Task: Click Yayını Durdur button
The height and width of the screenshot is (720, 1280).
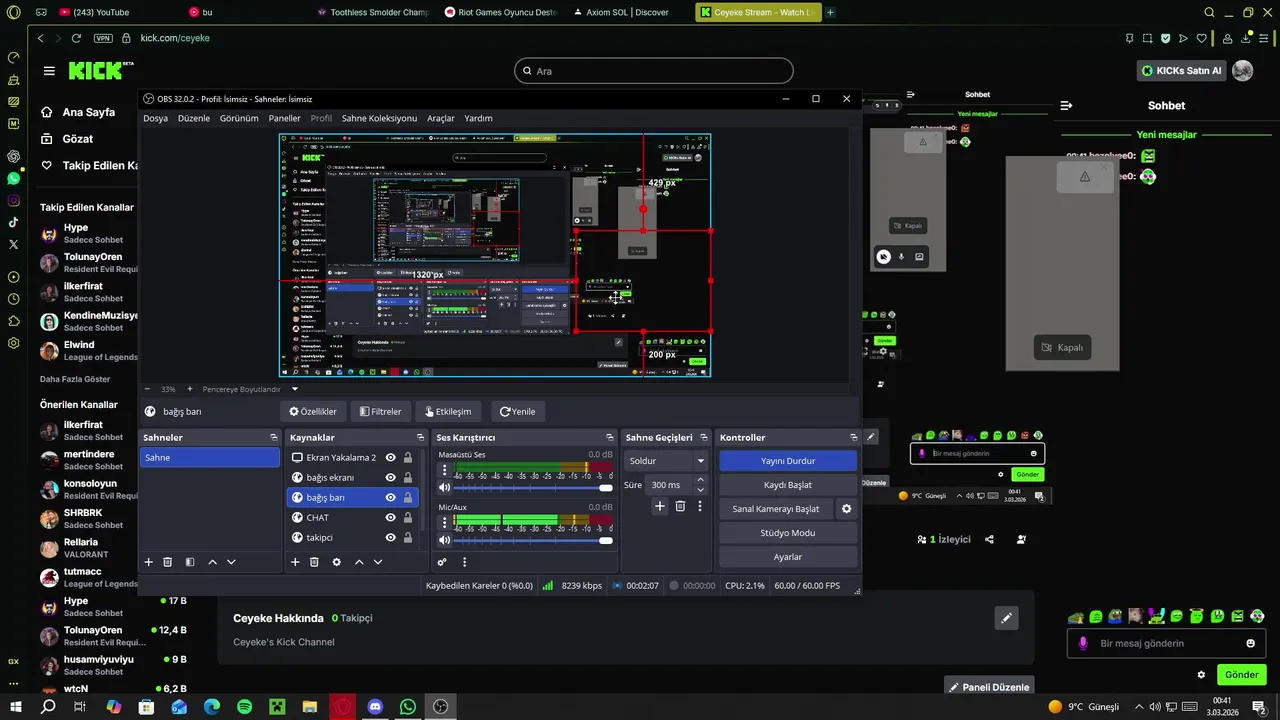Action: 788,461
